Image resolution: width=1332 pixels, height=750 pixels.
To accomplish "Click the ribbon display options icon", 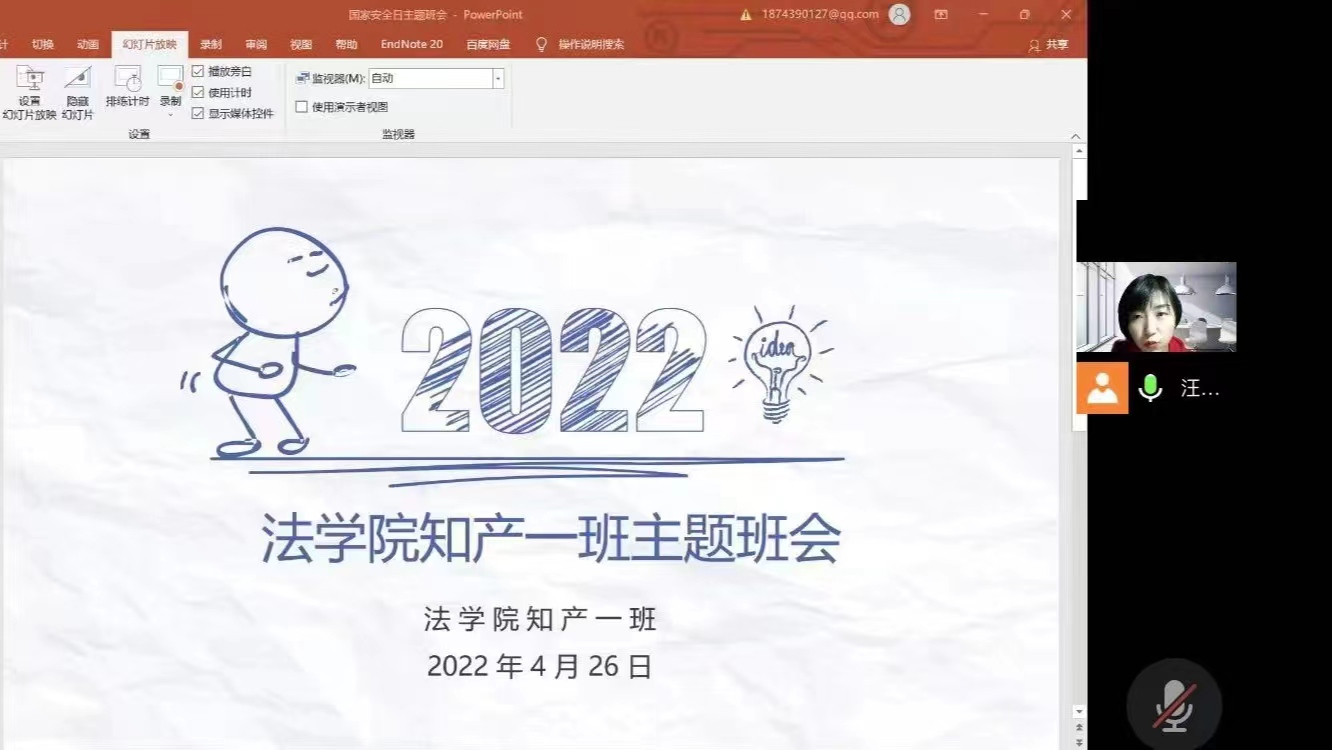I will coord(941,15).
